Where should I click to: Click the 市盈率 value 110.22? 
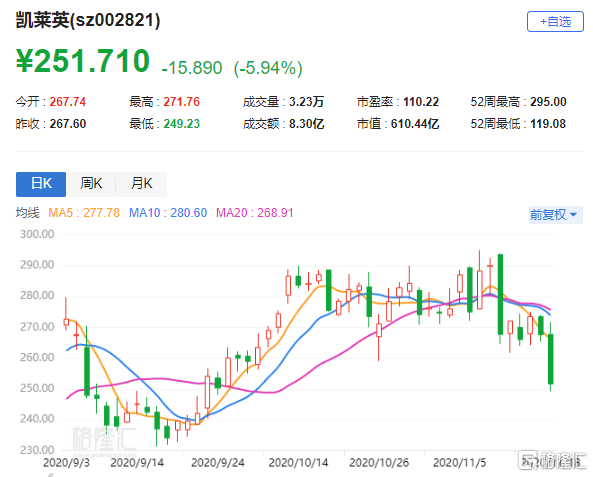click(x=421, y=102)
